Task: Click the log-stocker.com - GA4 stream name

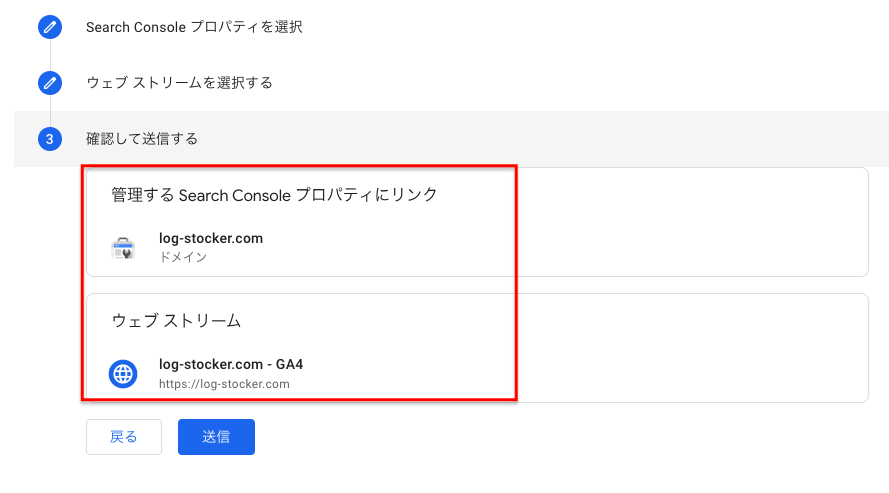Action: pyautogui.click(x=231, y=364)
